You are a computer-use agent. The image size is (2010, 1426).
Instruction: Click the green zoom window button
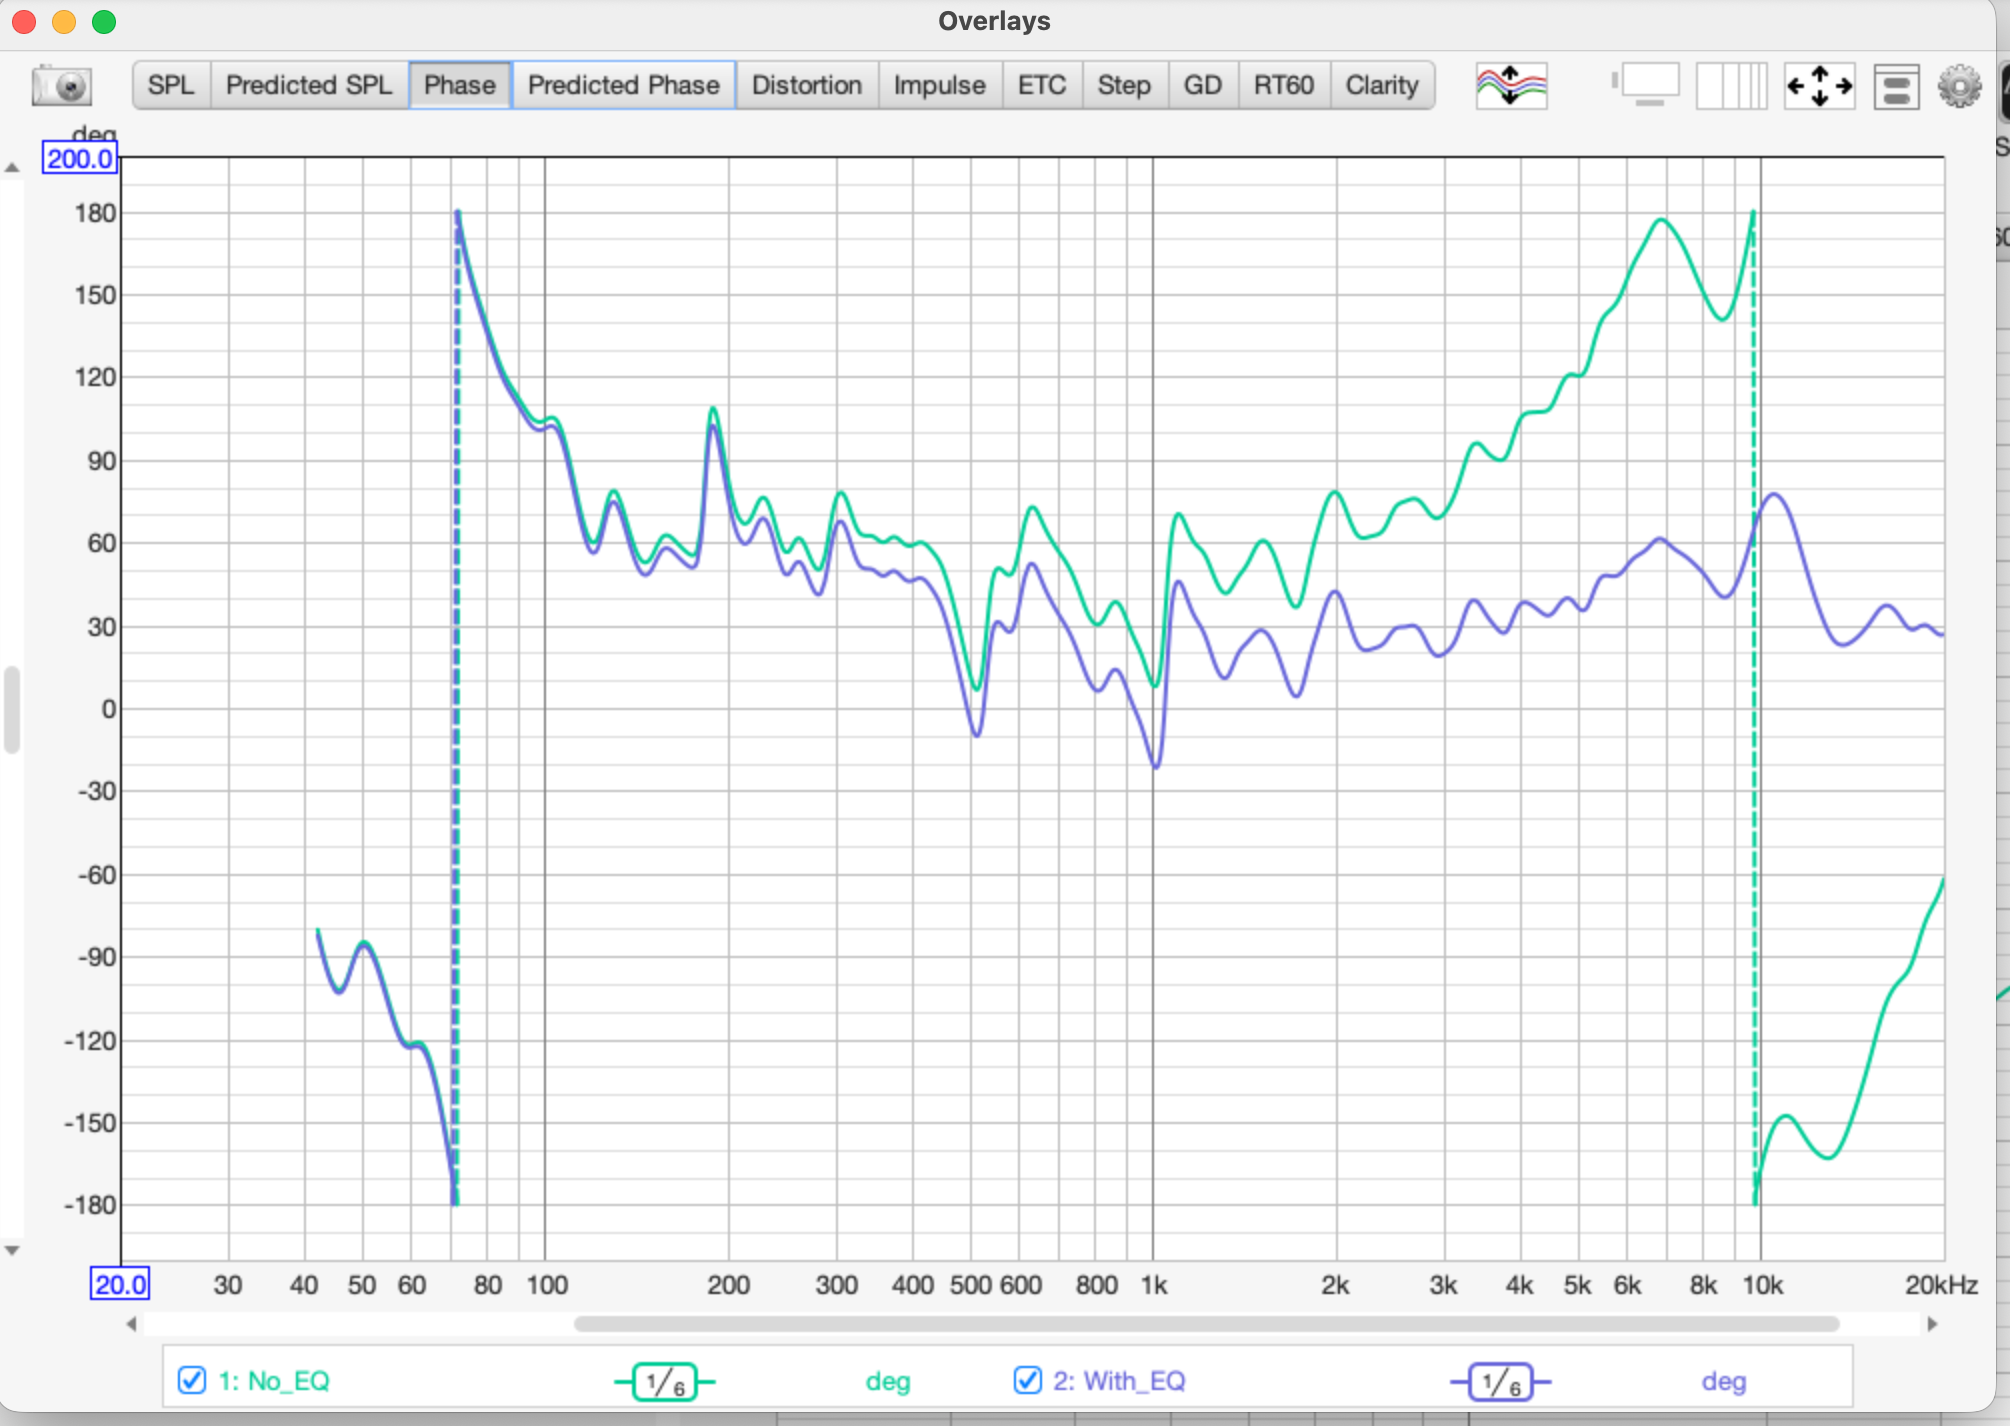(x=104, y=22)
